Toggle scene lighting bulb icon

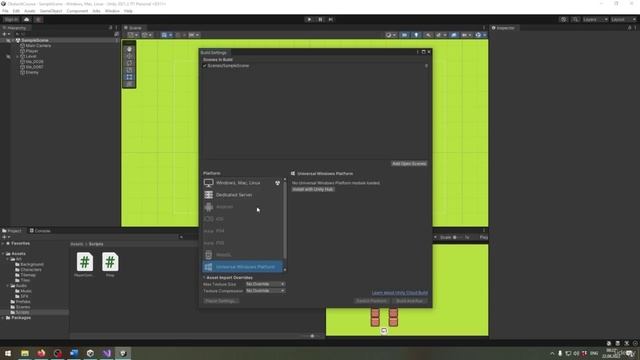(416, 35)
